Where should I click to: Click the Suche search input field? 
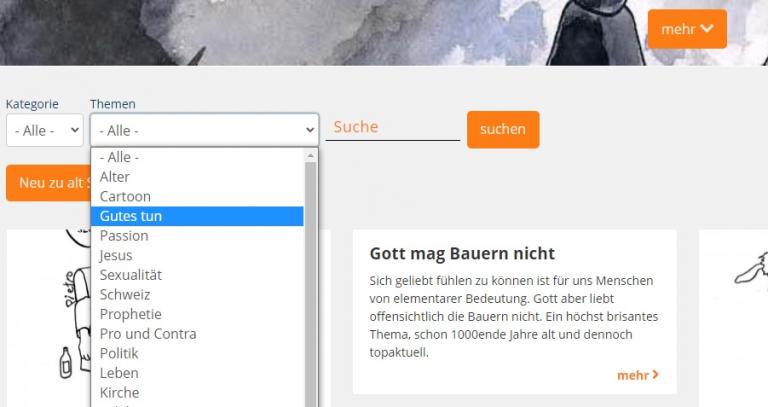392,127
